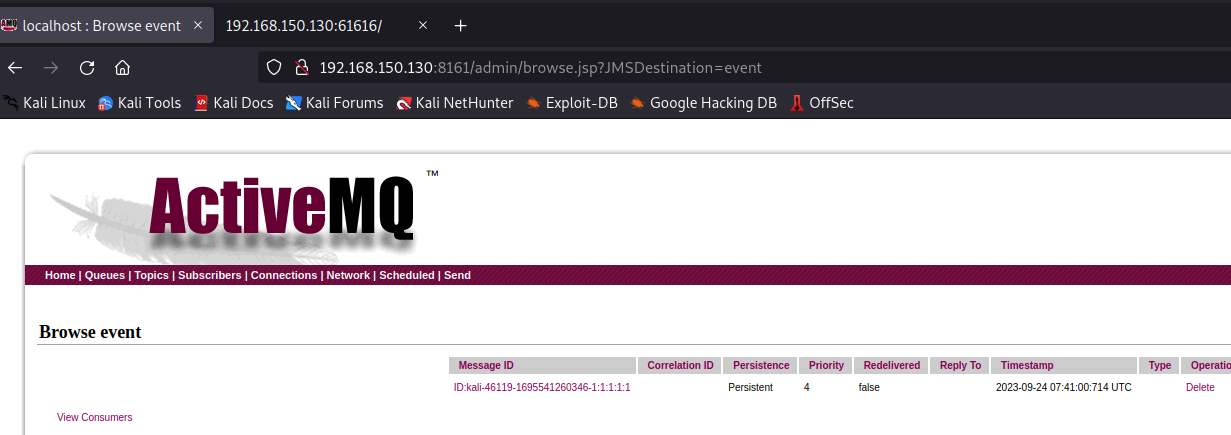This screenshot has height=435, width=1231.
Task: Select the timestamp 2023-09-24 07:41:00:714 UTC
Action: [1064, 387]
